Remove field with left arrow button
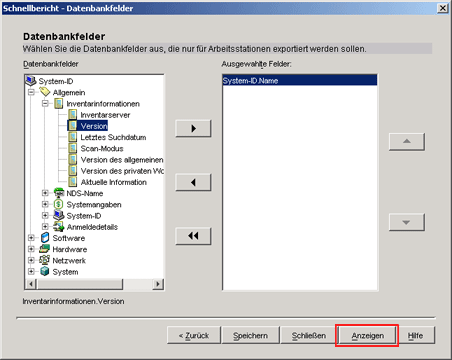452x360 pixels. (193, 182)
